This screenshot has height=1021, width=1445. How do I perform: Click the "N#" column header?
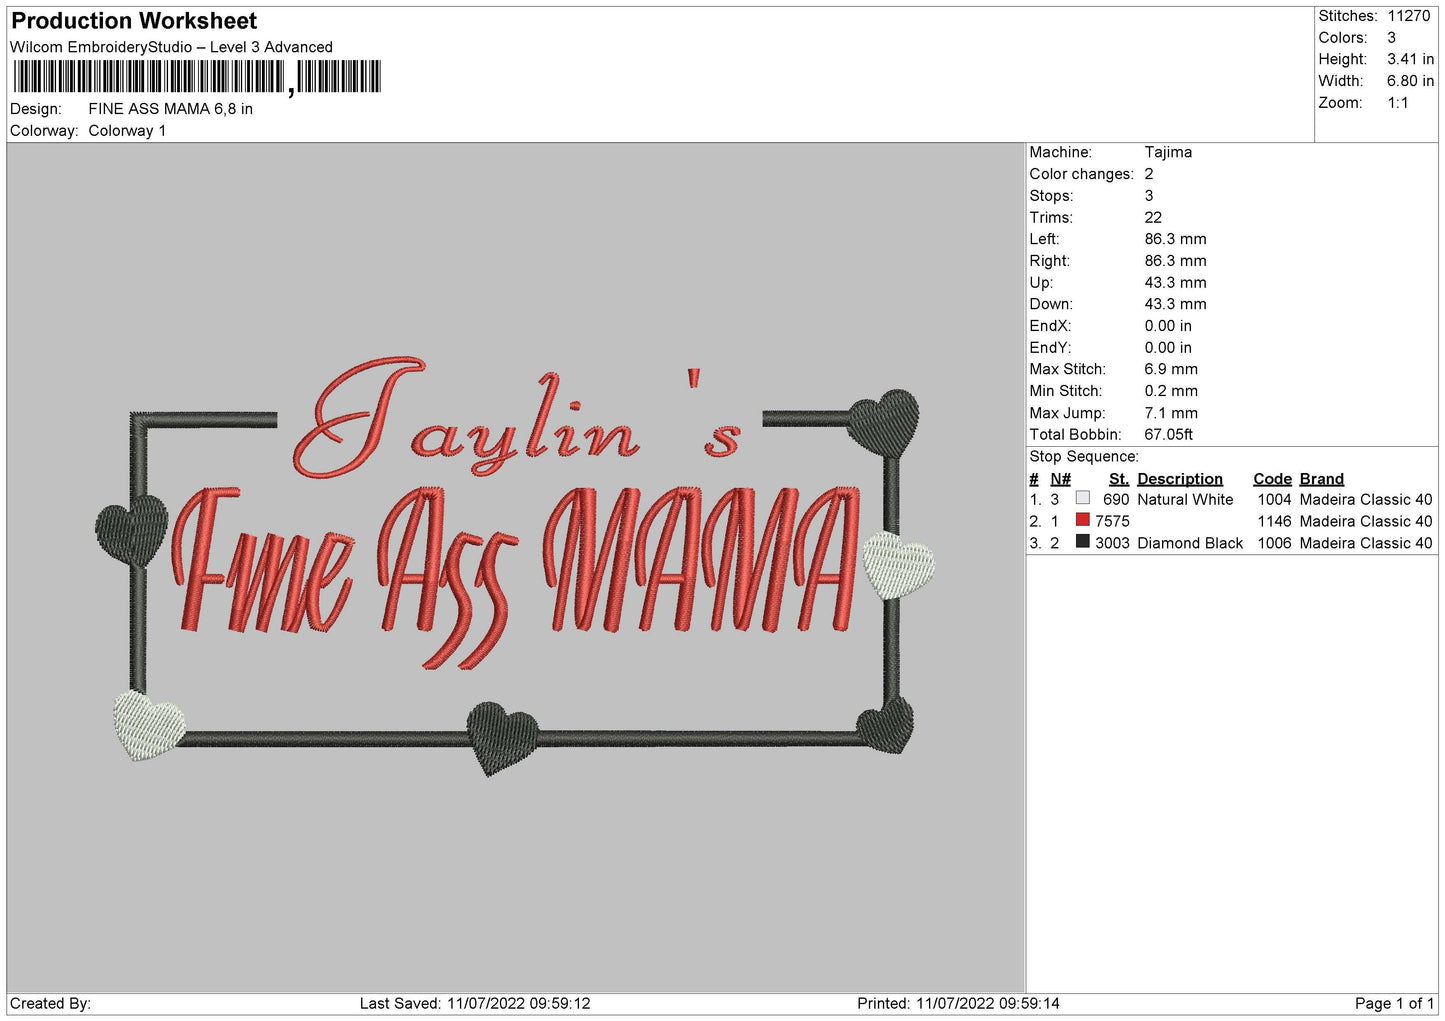(1060, 479)
